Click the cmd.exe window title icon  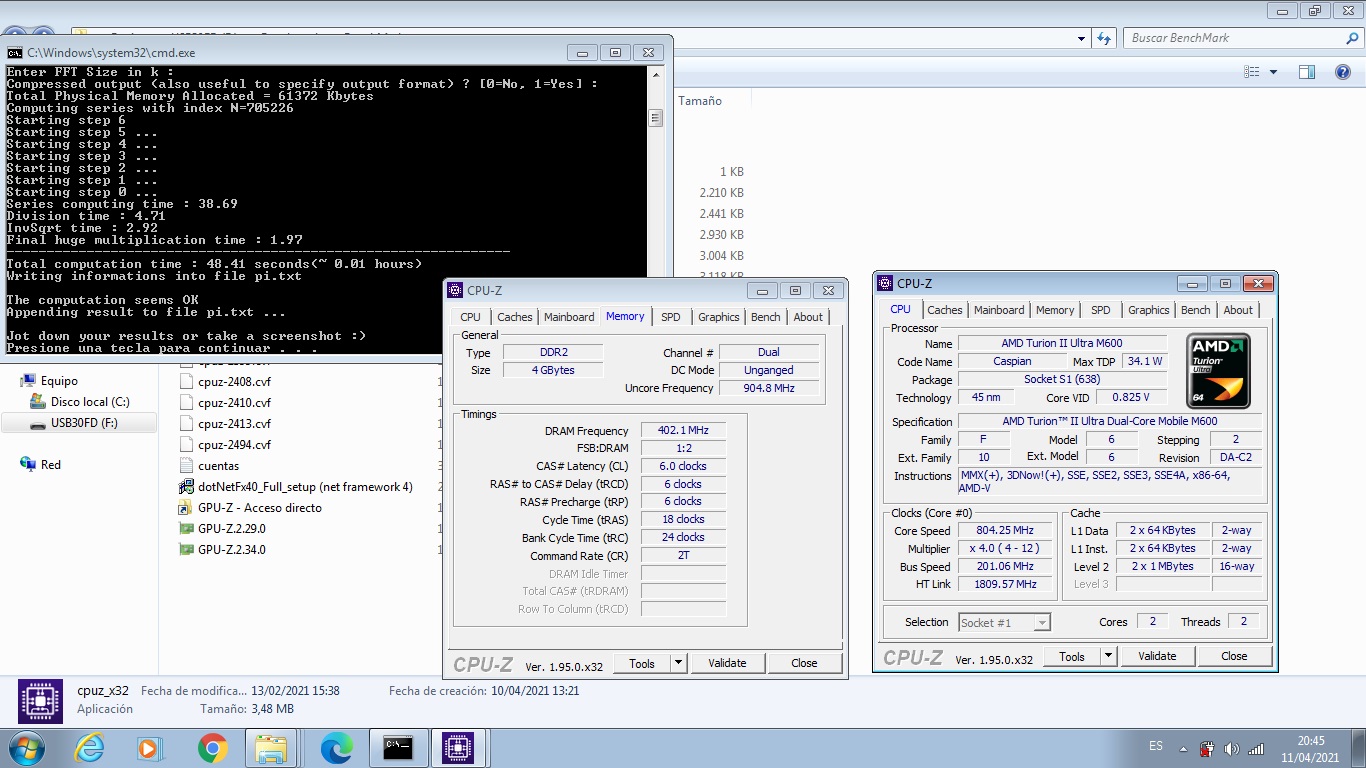[15, 52]
